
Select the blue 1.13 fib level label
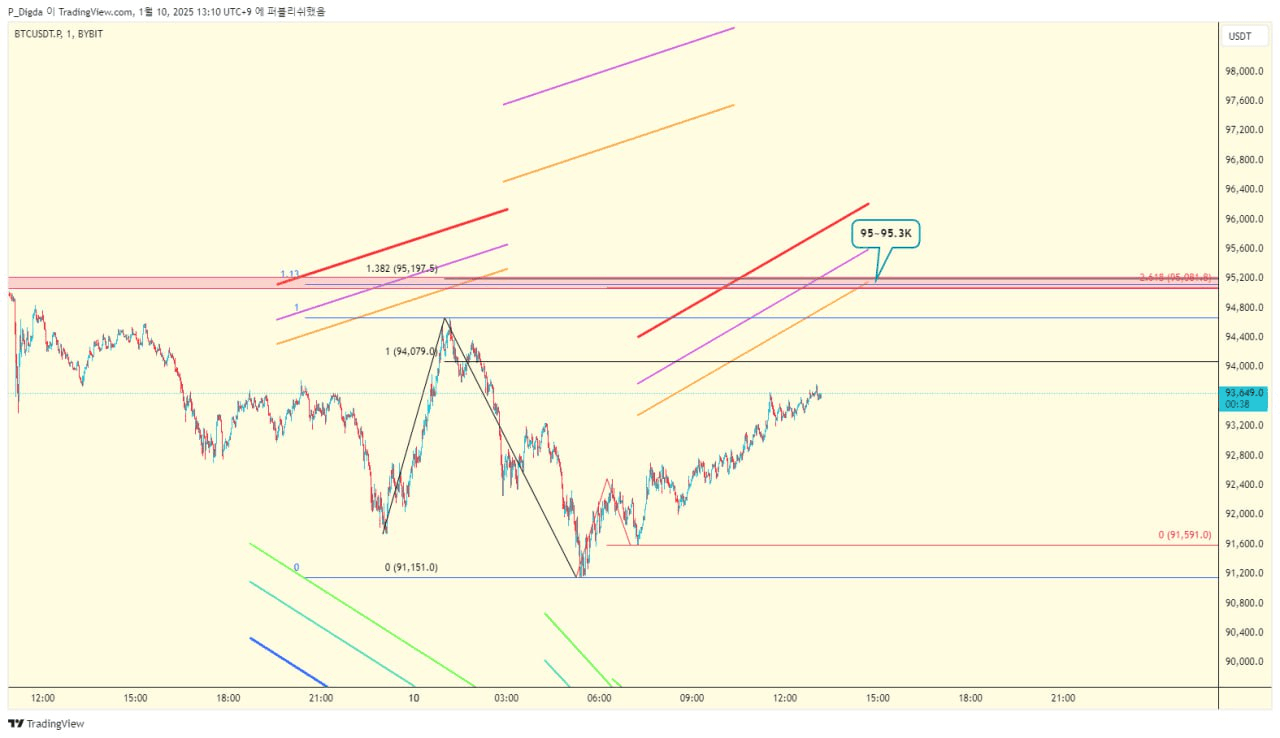pos(290,274)
